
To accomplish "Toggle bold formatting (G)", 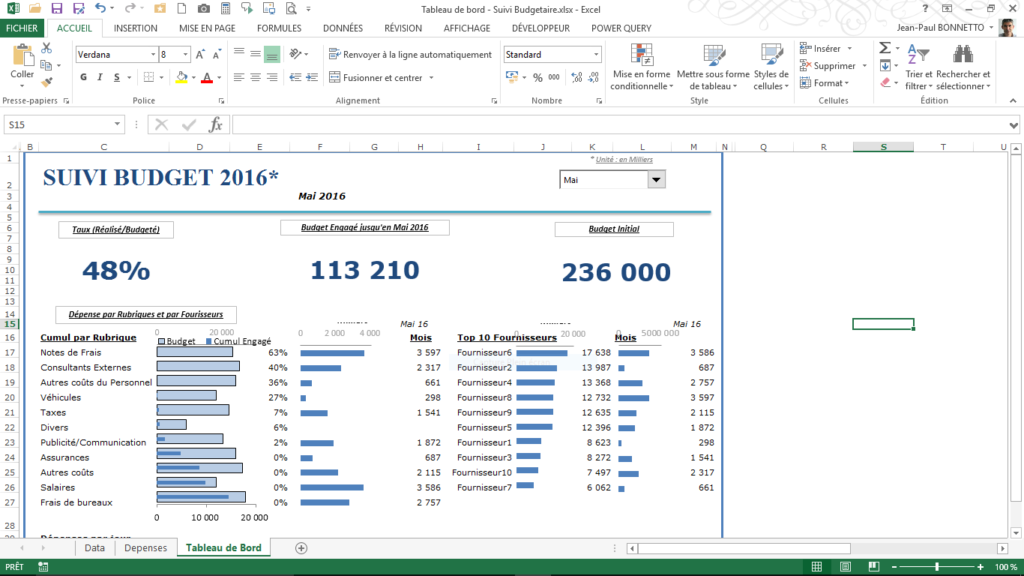I will tap(83, 77).
